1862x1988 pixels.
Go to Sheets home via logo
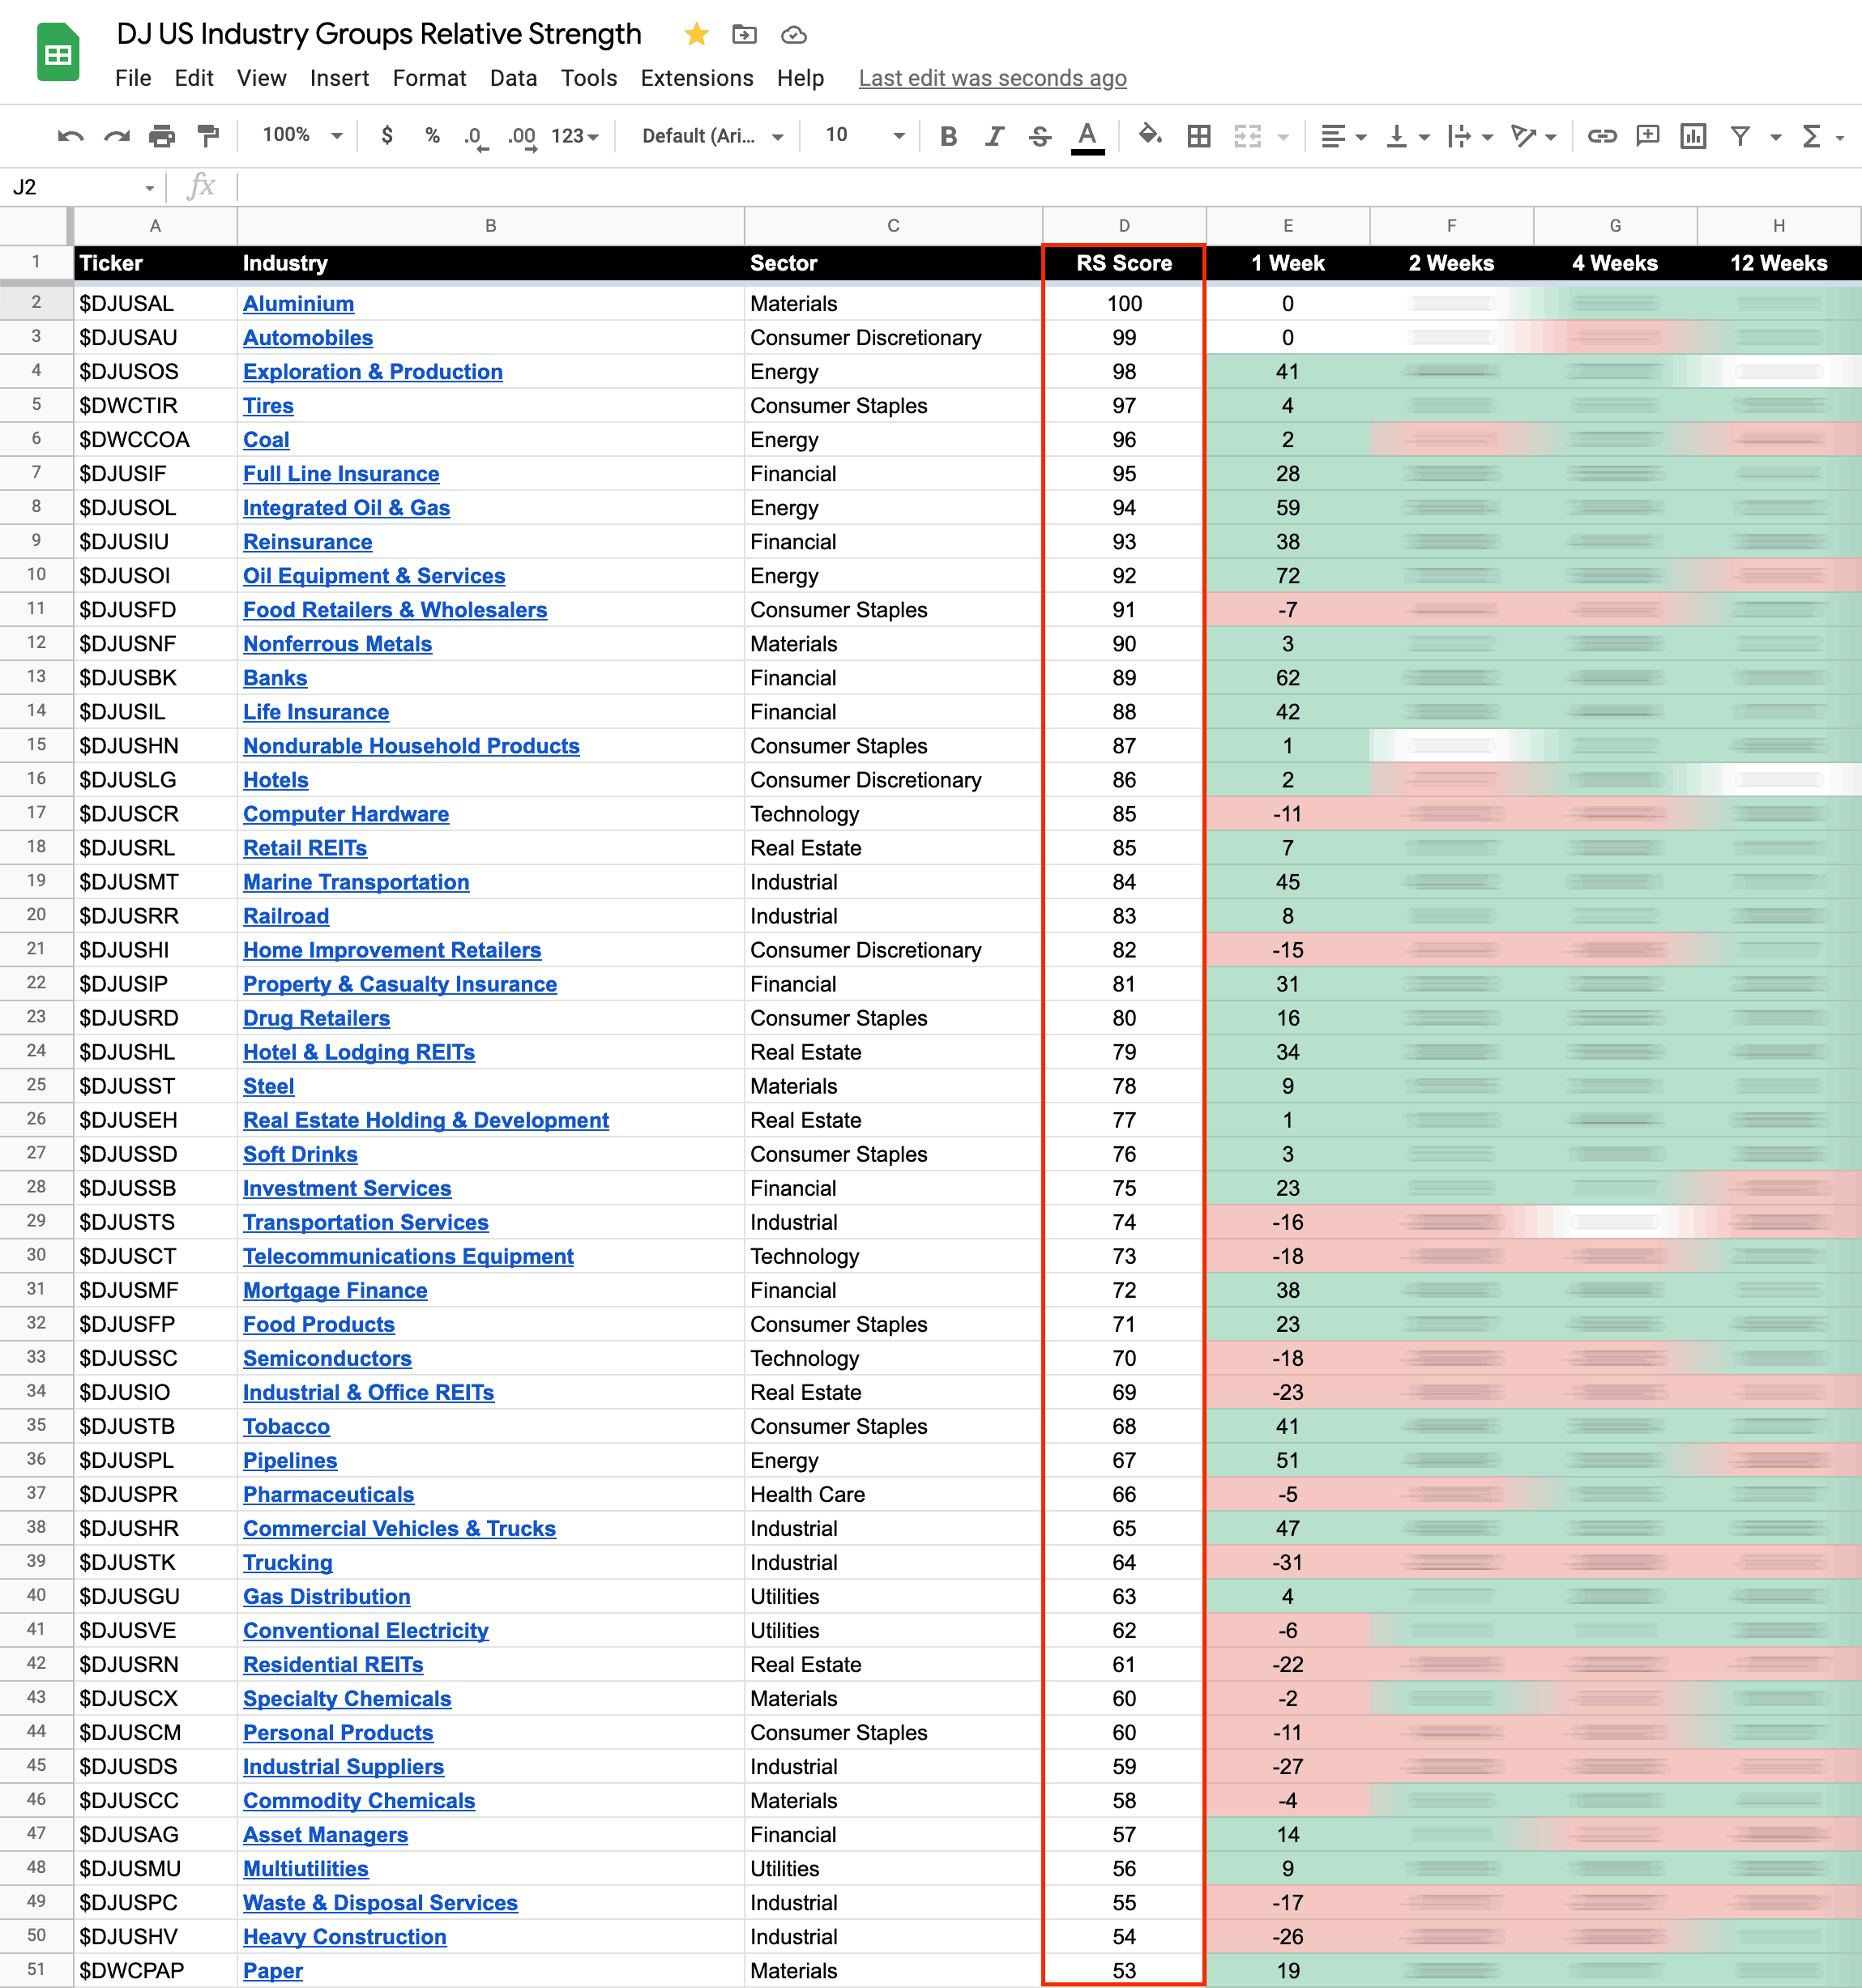tap(58, 52)
